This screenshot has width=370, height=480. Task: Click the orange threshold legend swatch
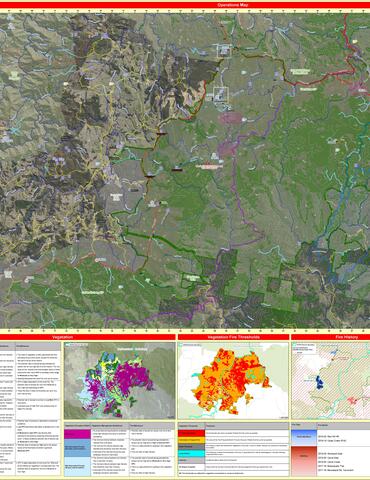coord(191,440)
